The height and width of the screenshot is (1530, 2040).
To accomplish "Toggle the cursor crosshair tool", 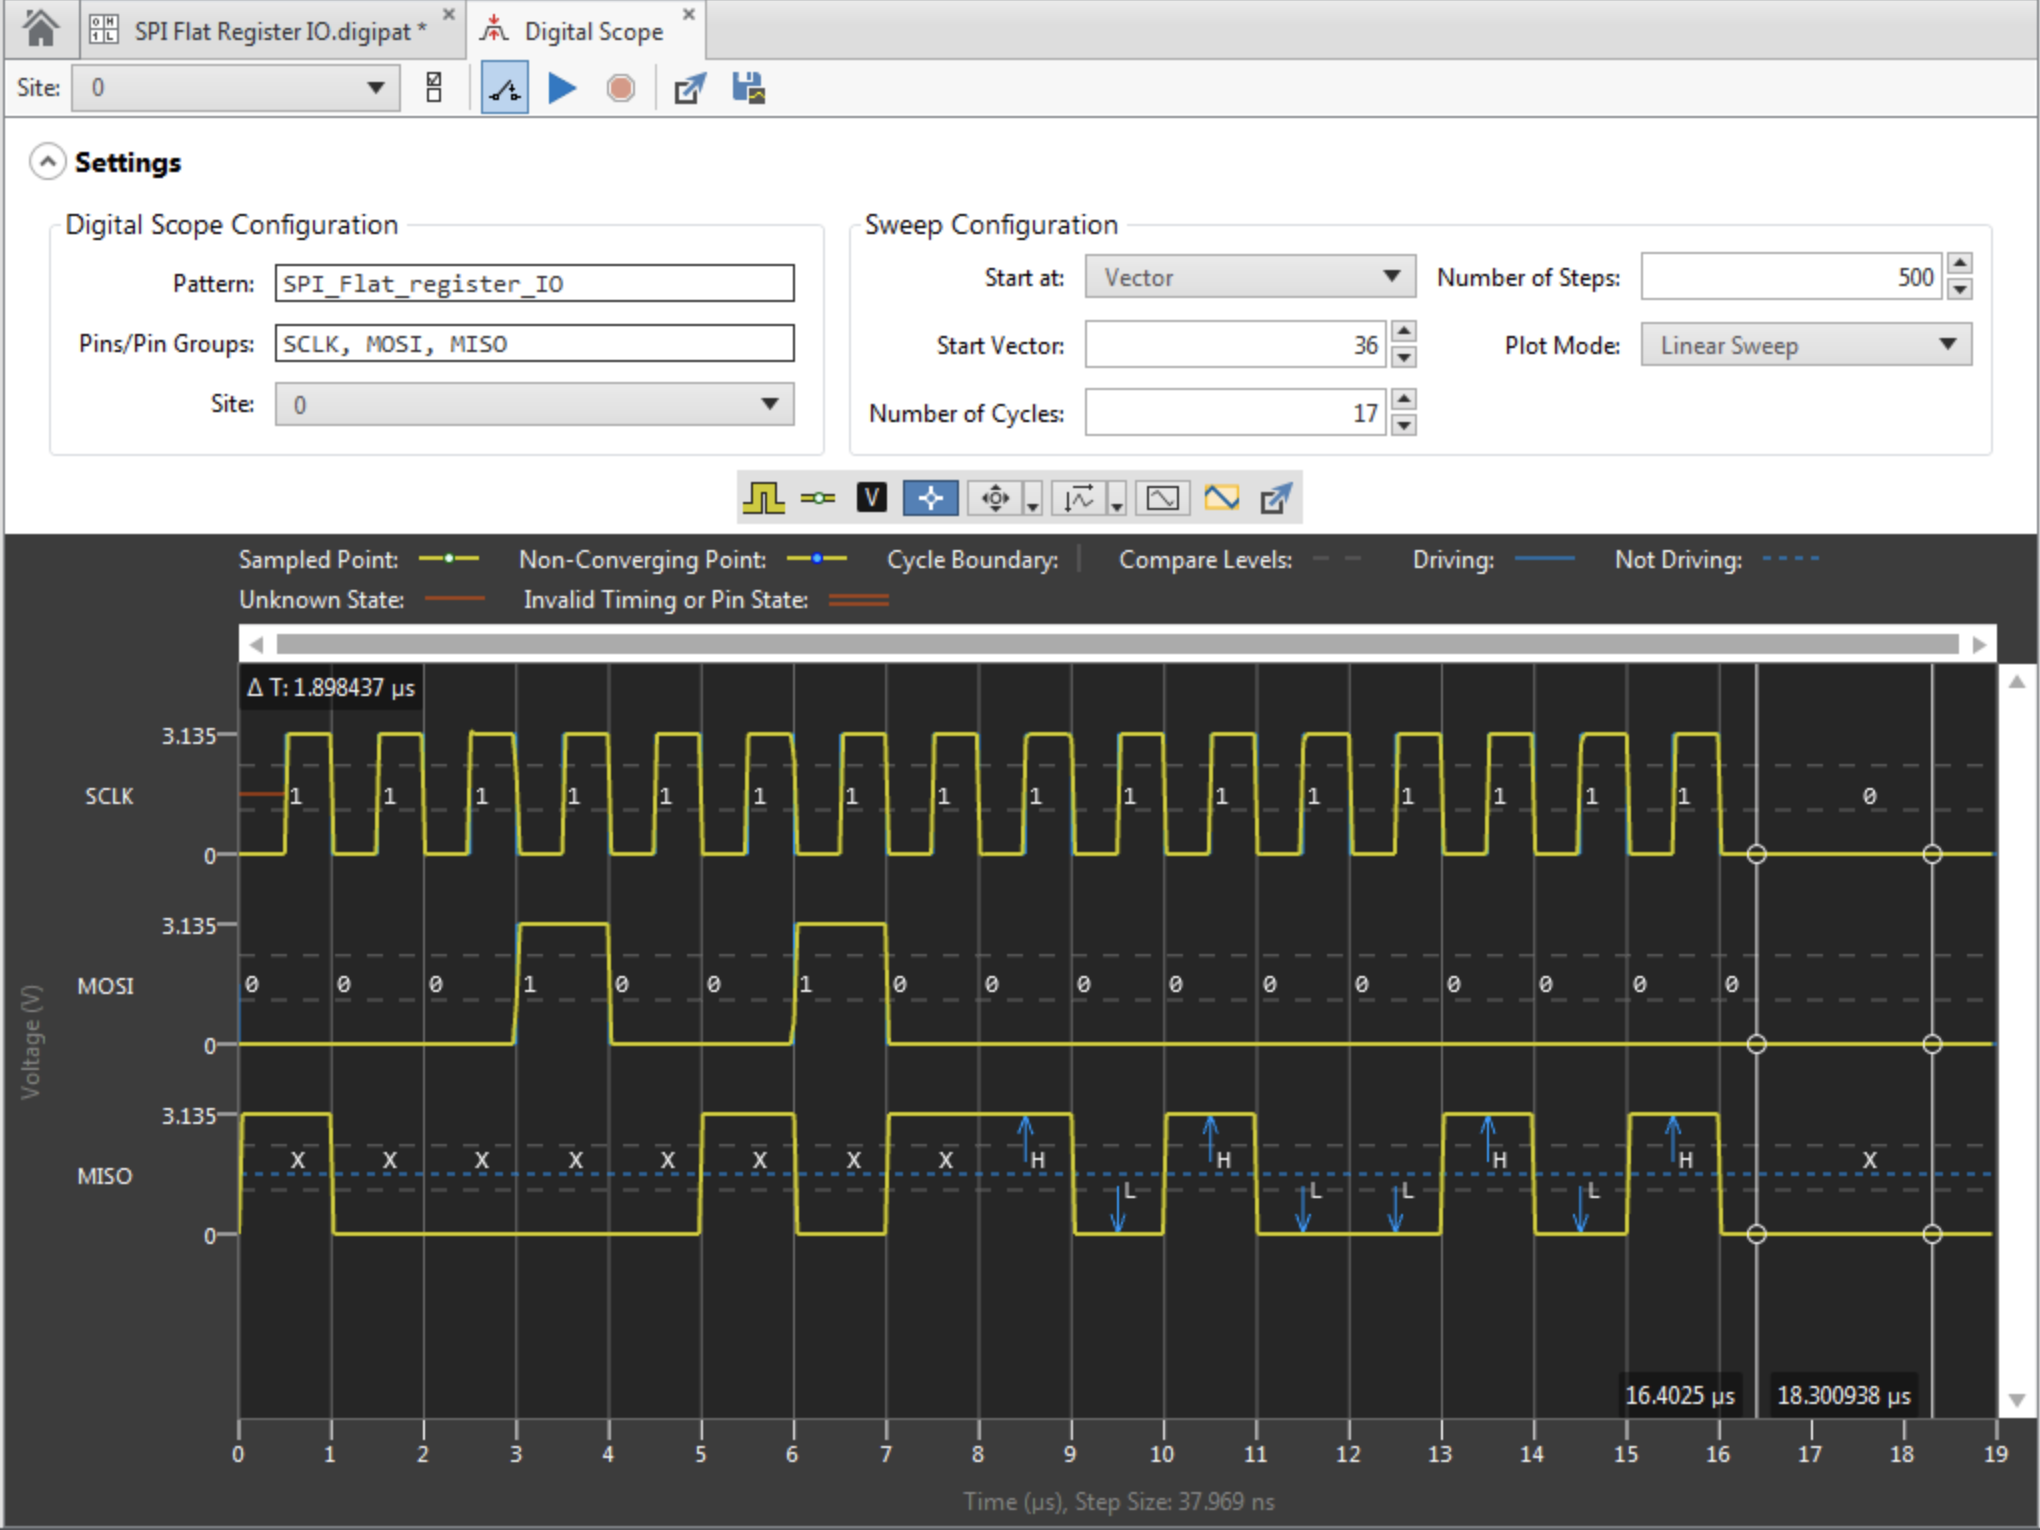I will click(930, 498).
